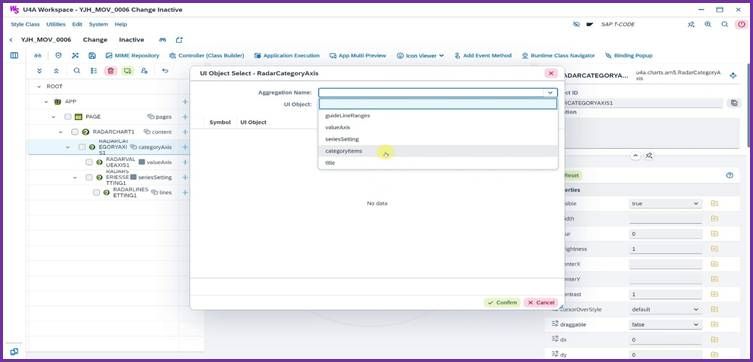
Task: Go back using the arrow before YJH_MOV_0006
Action: [11, 40]
